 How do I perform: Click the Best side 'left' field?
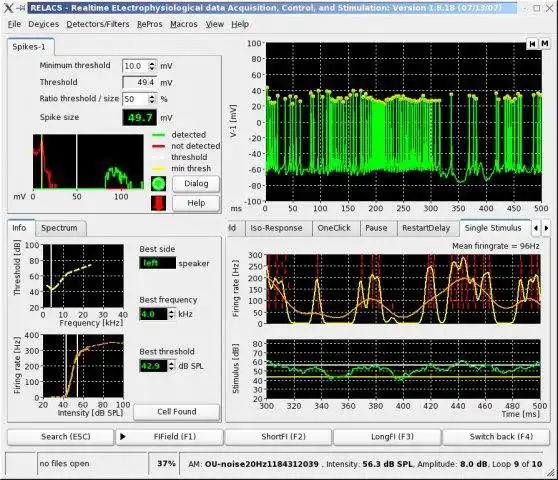pos(157,263)
